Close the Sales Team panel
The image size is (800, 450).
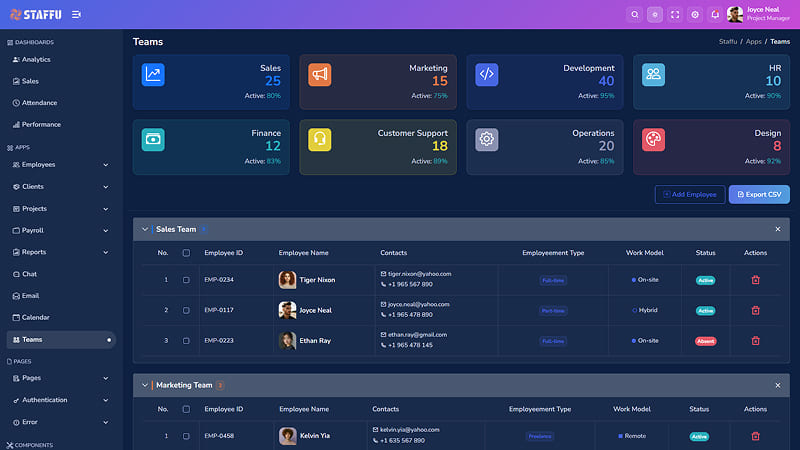(778, 230)
